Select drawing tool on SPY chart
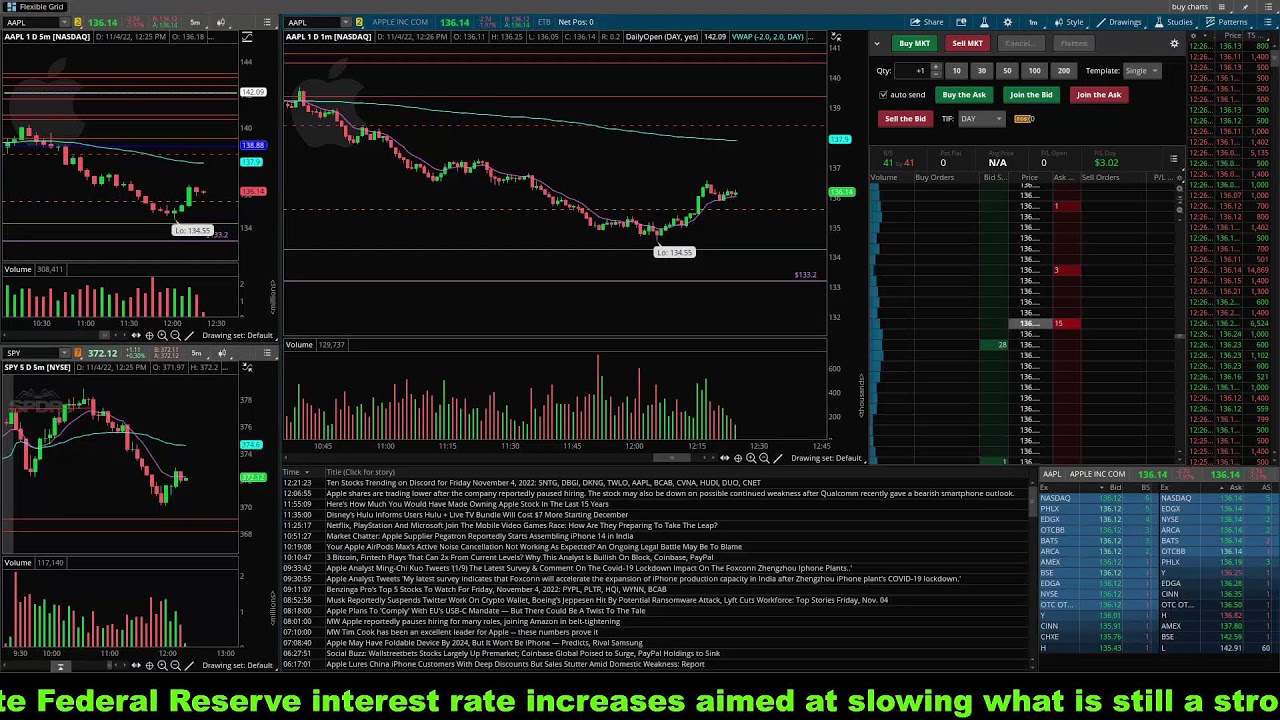 pos(189,666)
